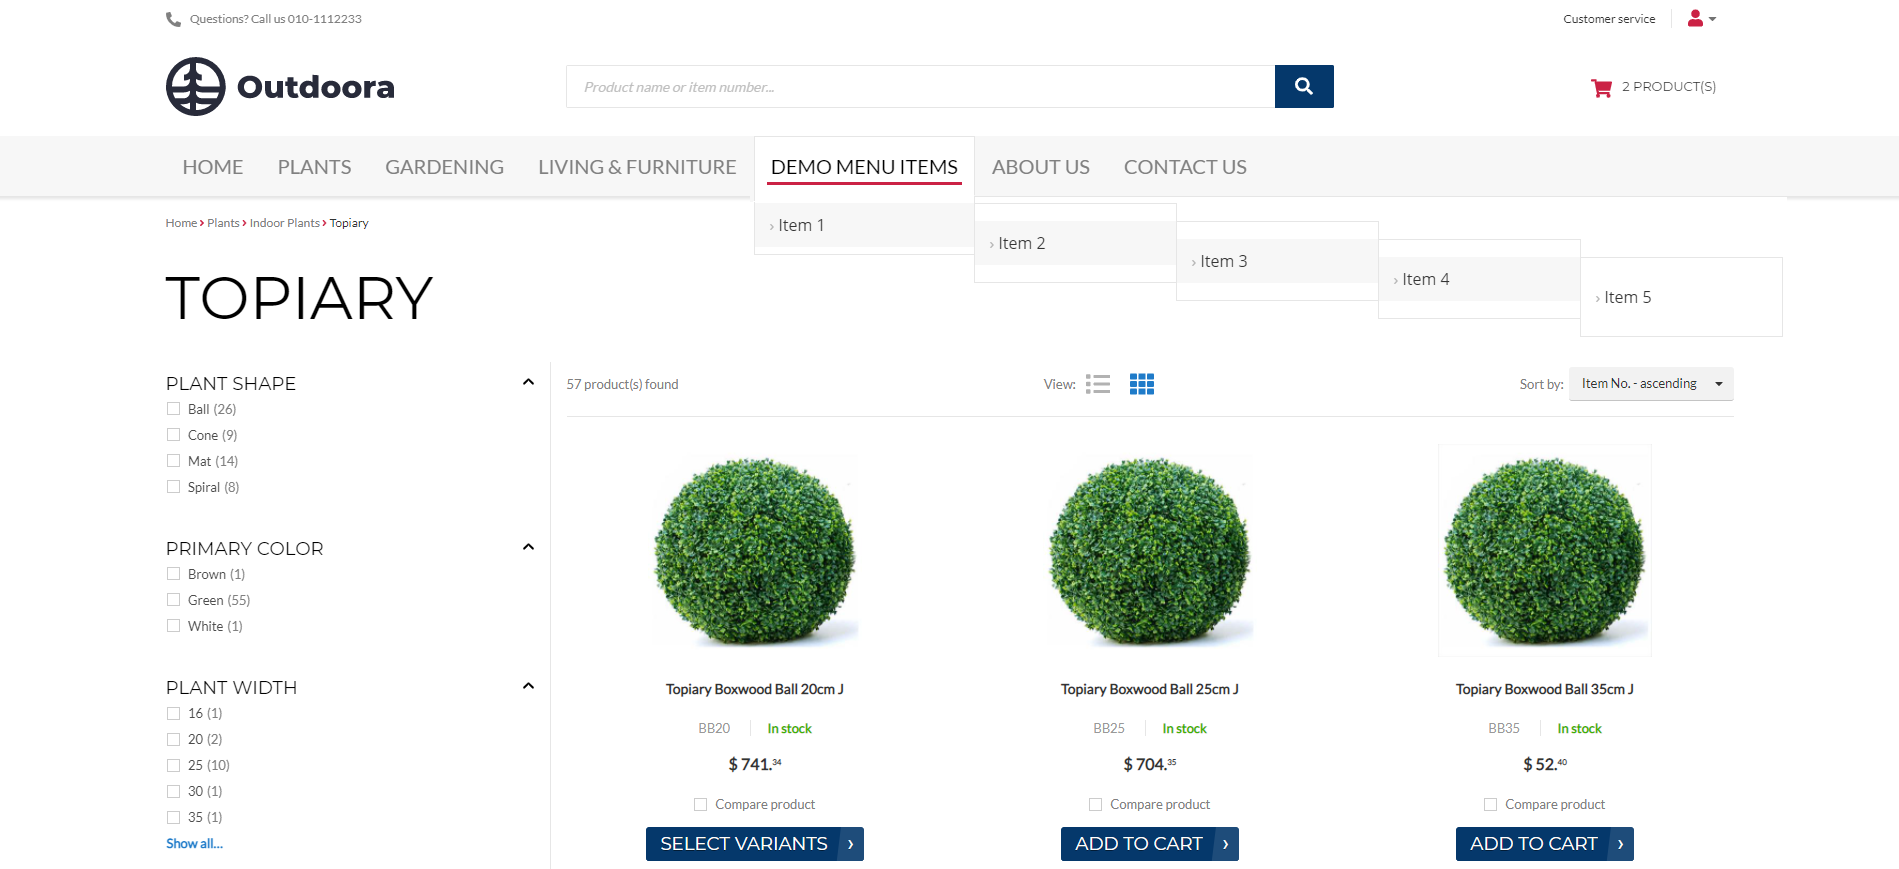Screen dimensions: 1899x869
Task: Collapse the Plant Width filter section
Action: [x=528, y=686]
